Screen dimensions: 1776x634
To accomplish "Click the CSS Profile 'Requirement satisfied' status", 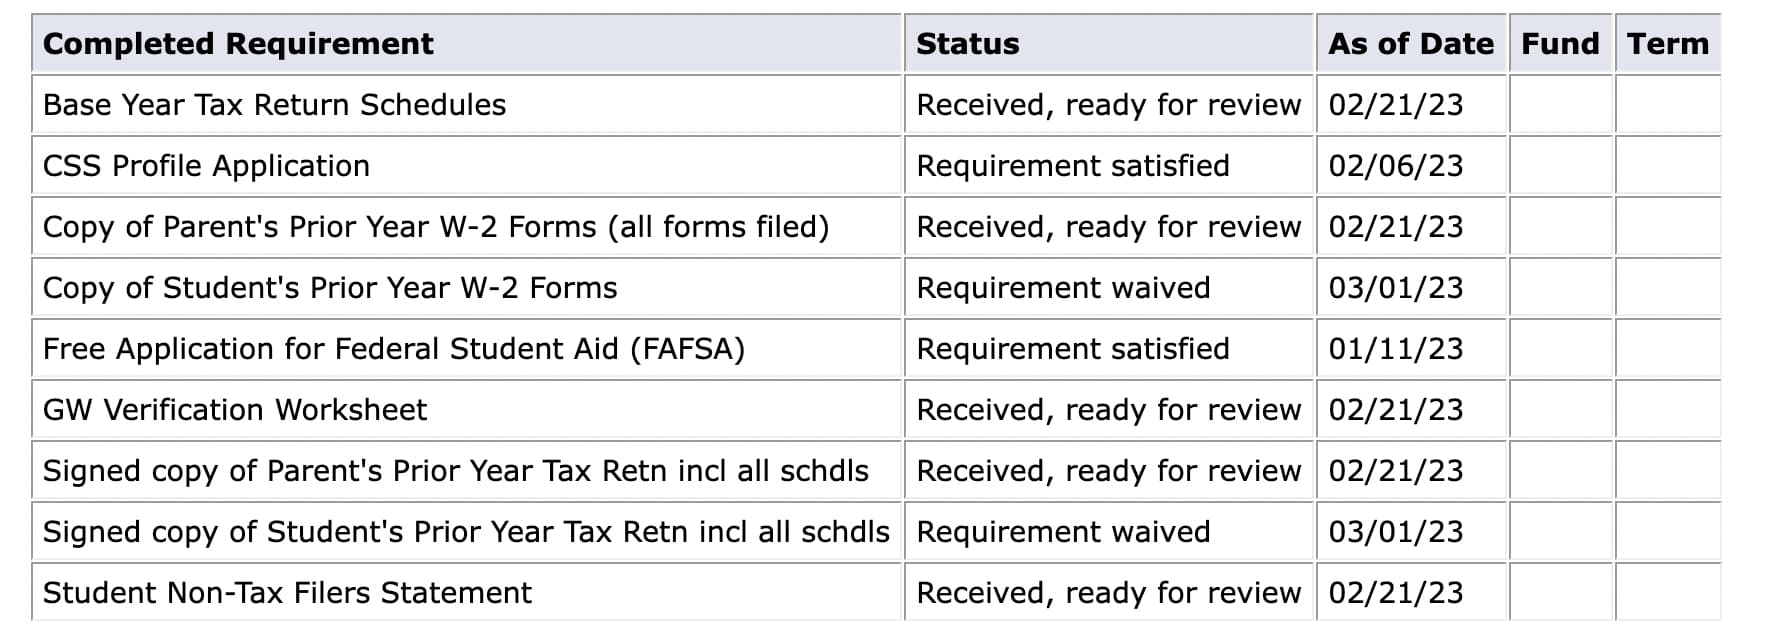I will 1073,166.
